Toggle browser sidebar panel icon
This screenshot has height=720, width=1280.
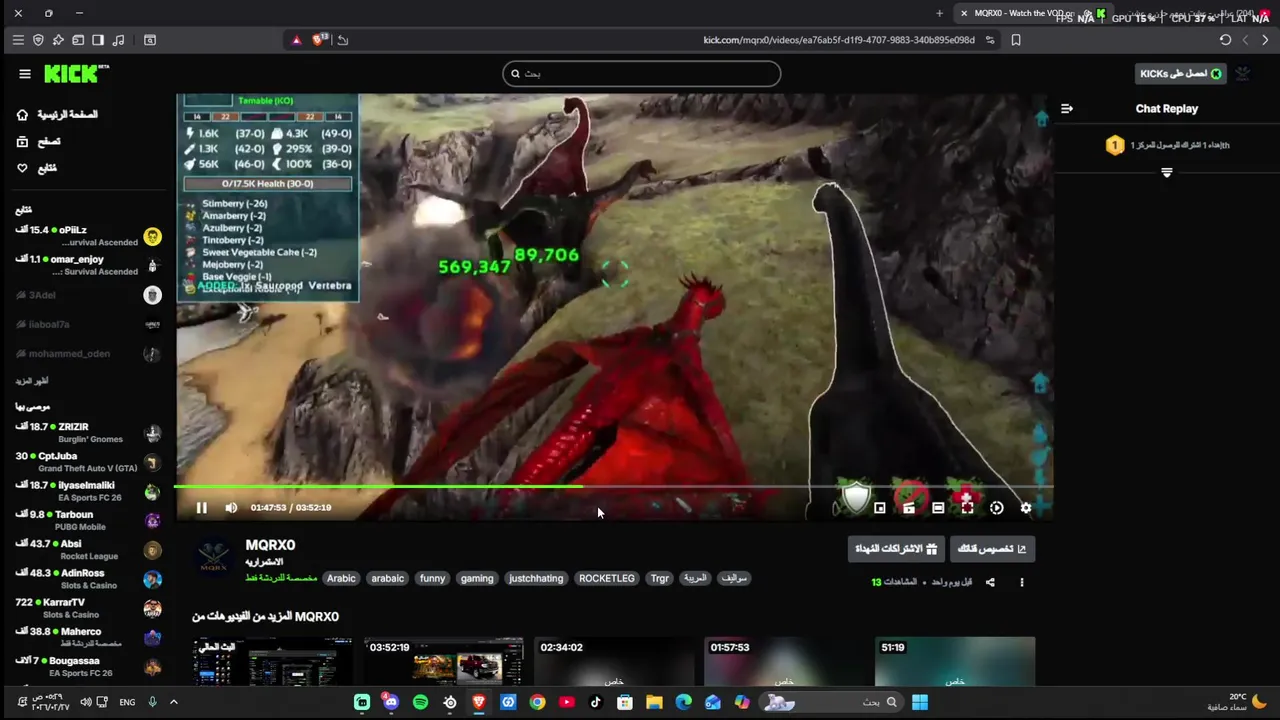click(98, 40)
